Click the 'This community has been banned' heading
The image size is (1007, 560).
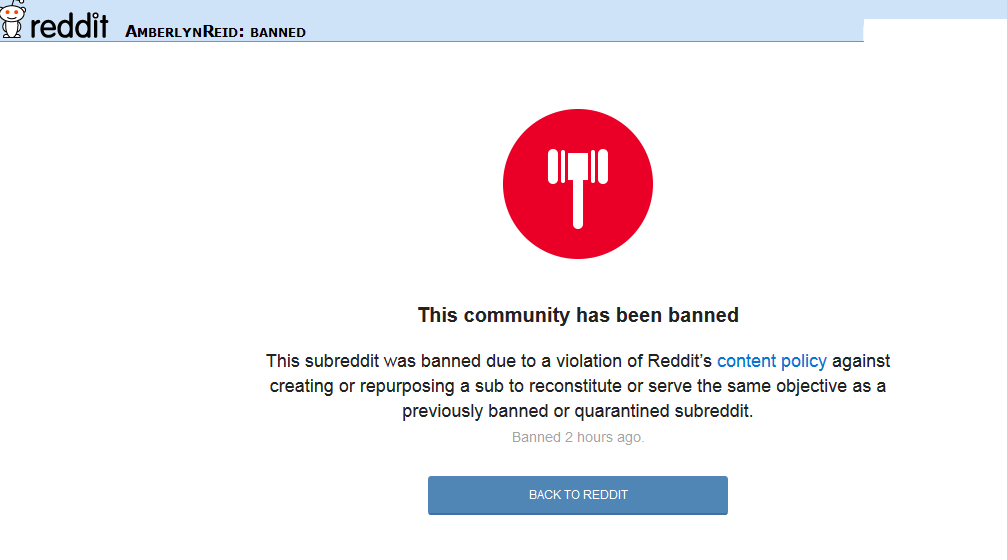click(578, 315)
